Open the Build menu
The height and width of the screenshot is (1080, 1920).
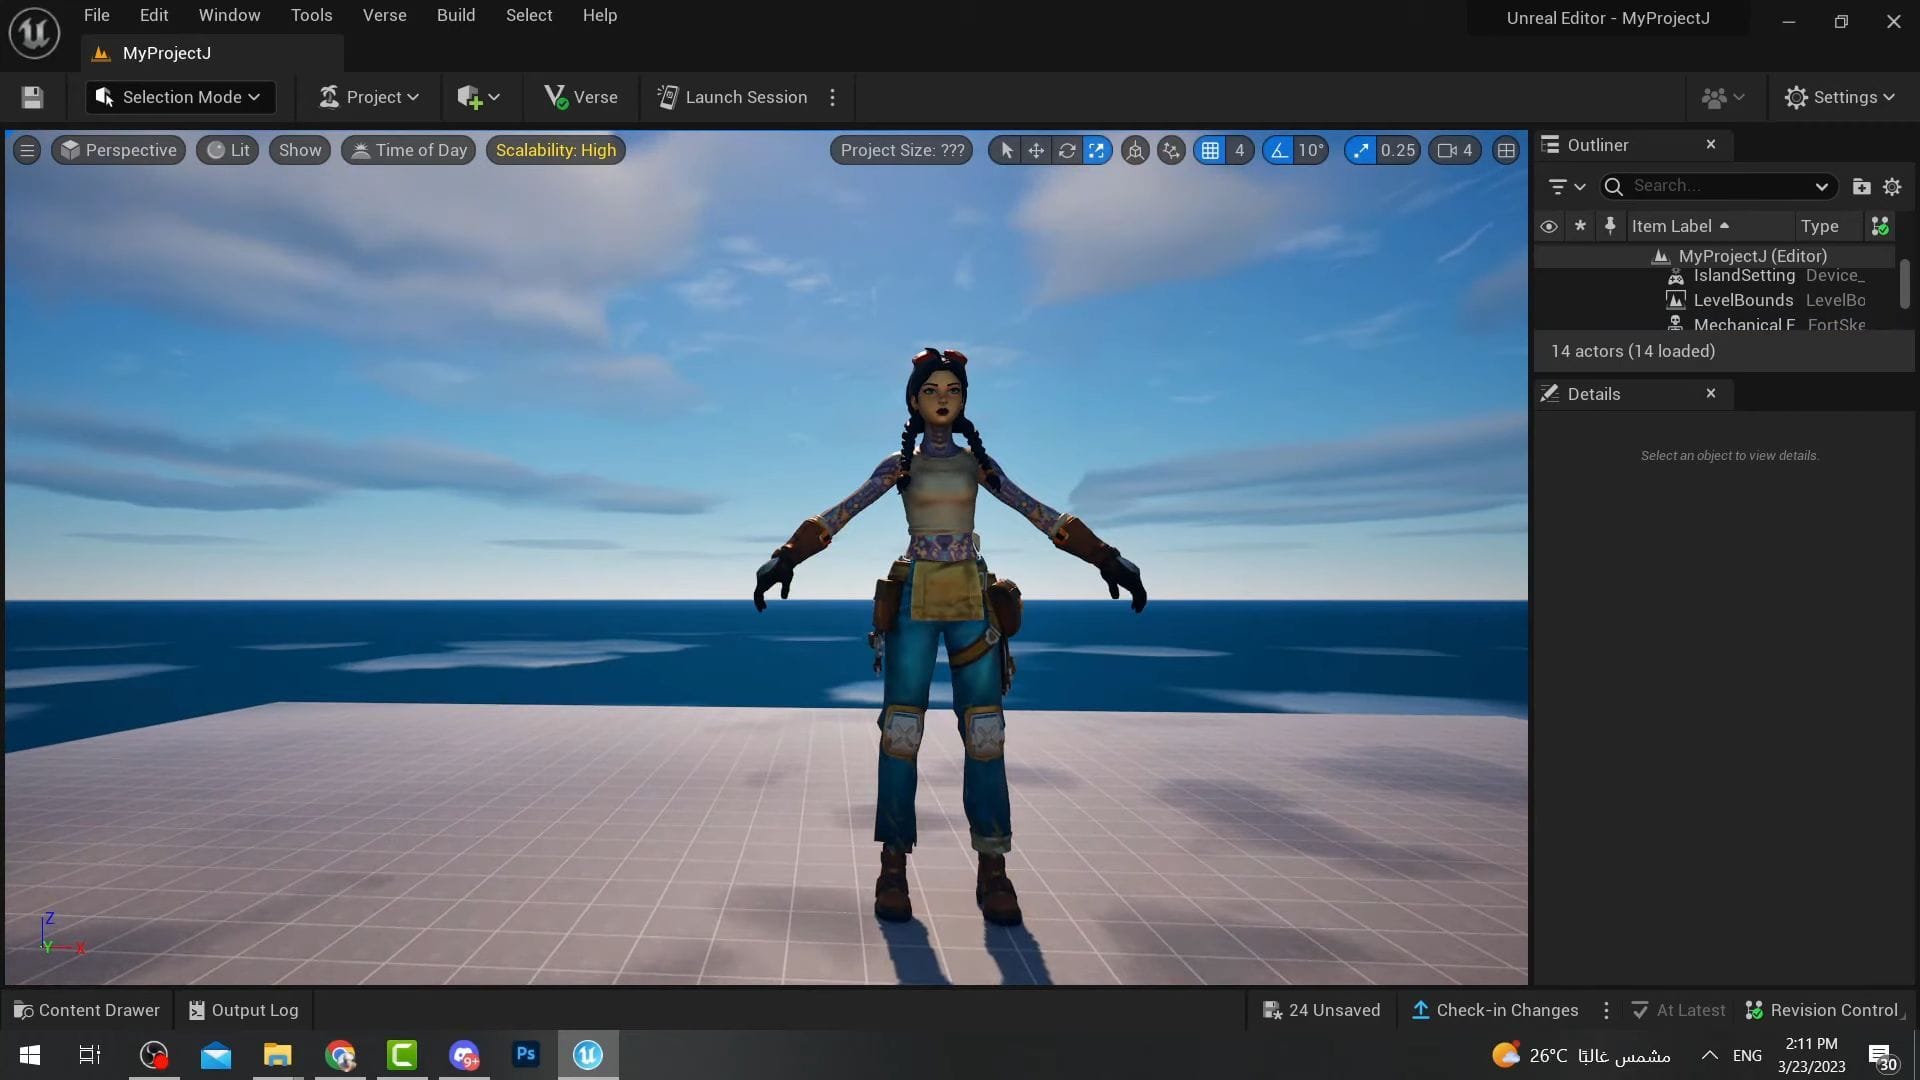[455, 15]
